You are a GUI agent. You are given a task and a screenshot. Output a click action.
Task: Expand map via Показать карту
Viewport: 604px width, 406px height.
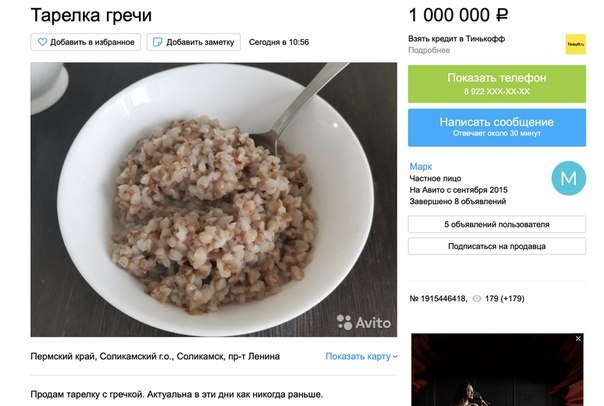tap(358, 356)
